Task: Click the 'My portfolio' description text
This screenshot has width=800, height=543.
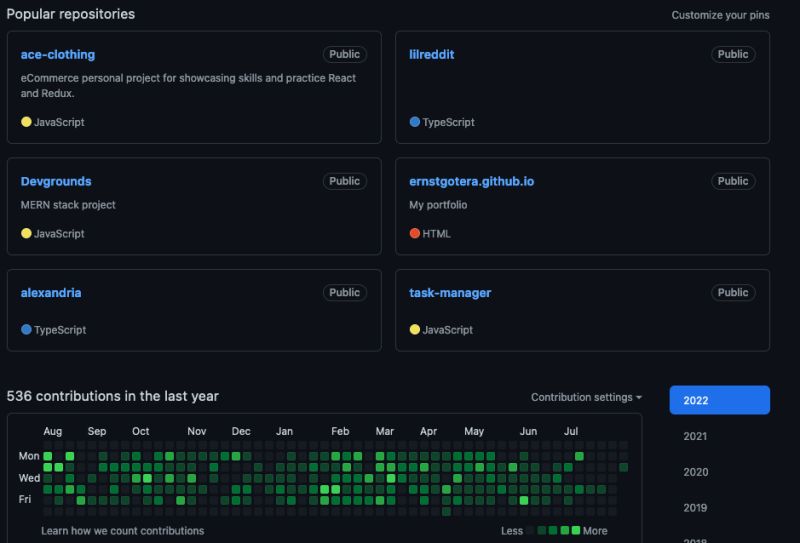Action: [x=438, y=205]
